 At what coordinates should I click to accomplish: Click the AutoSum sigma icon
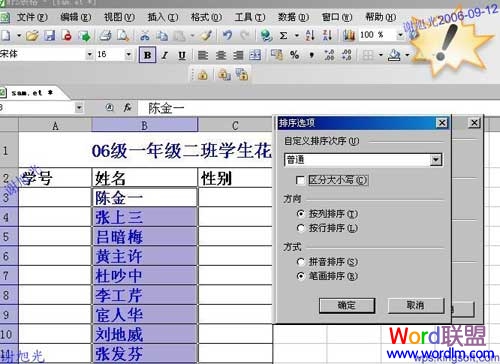(283, 35)
